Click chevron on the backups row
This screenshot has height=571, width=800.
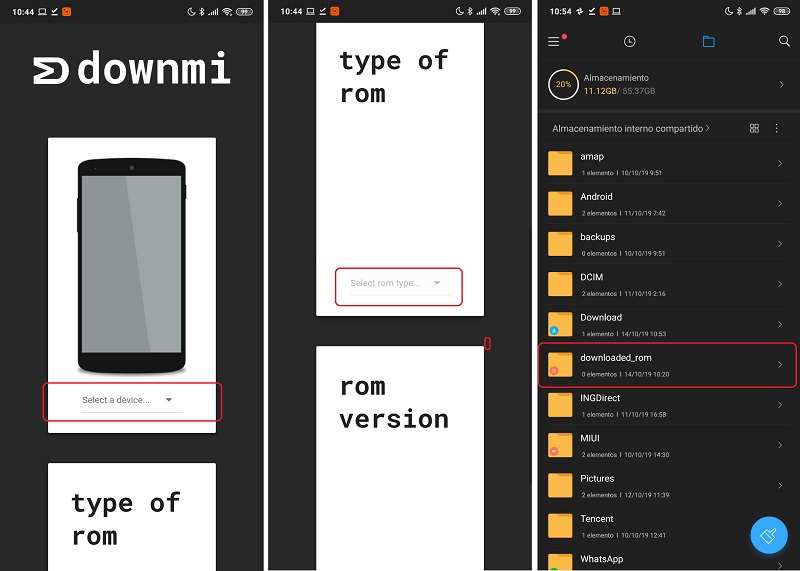(x=780, y=244)
